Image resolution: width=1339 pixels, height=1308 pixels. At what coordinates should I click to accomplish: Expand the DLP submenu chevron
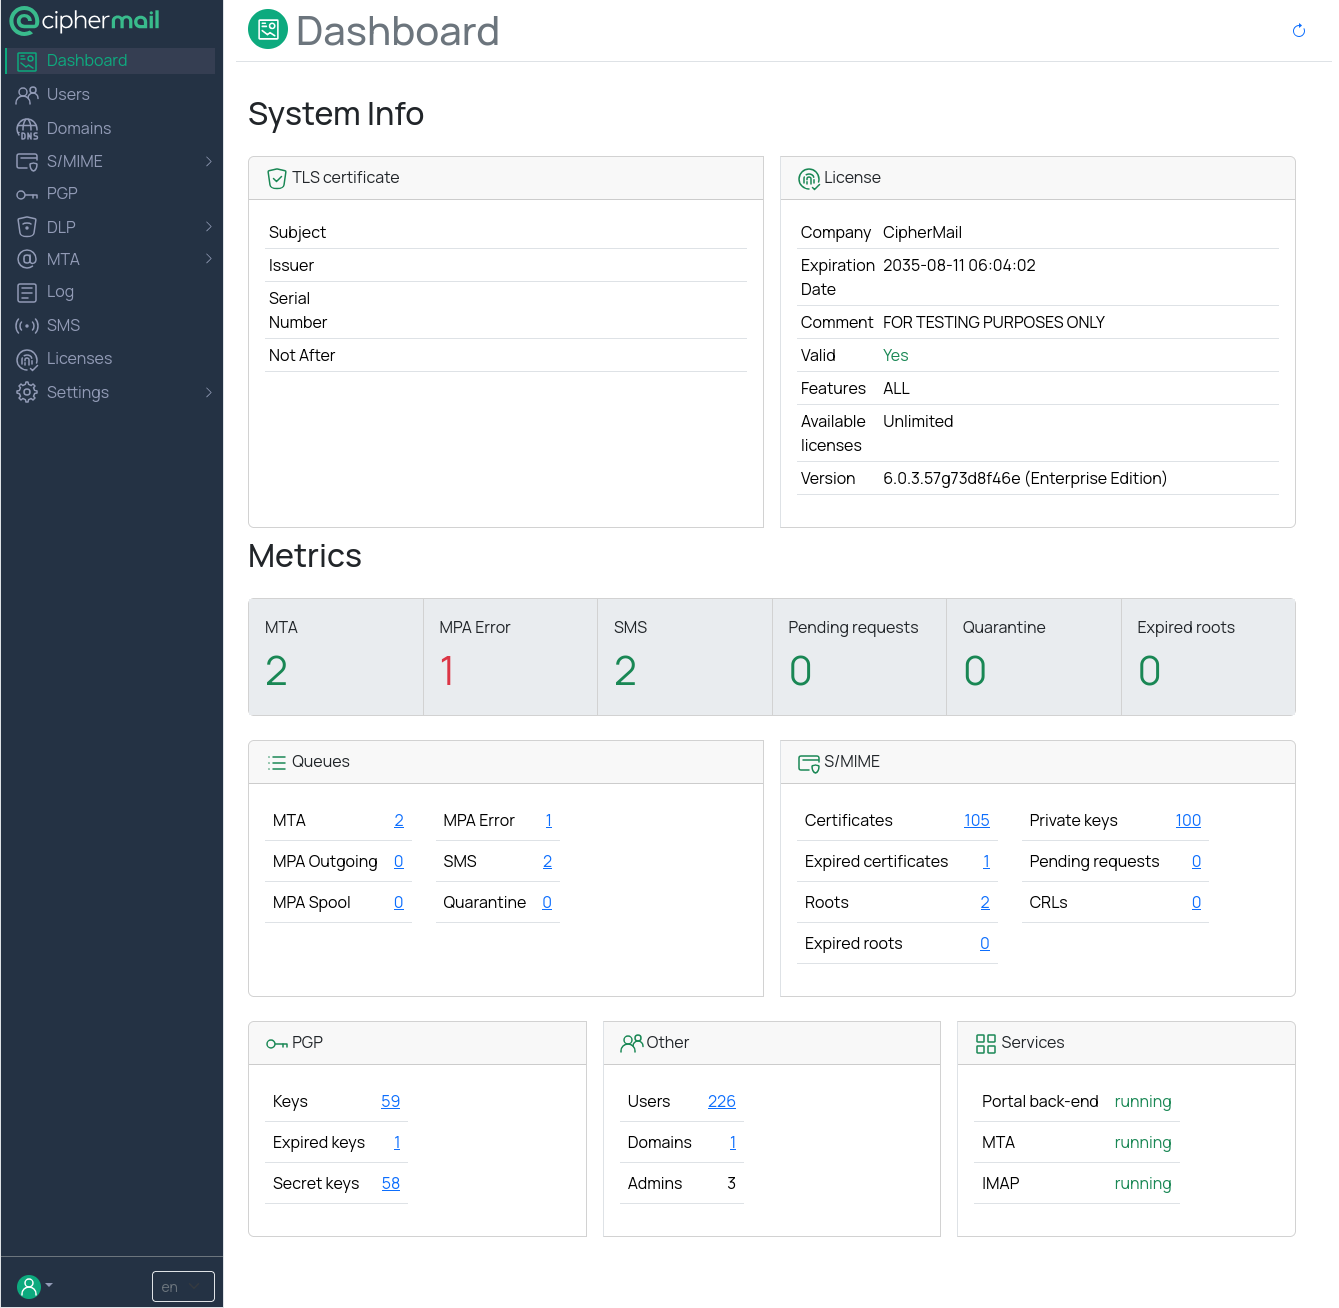pos(209,227)
